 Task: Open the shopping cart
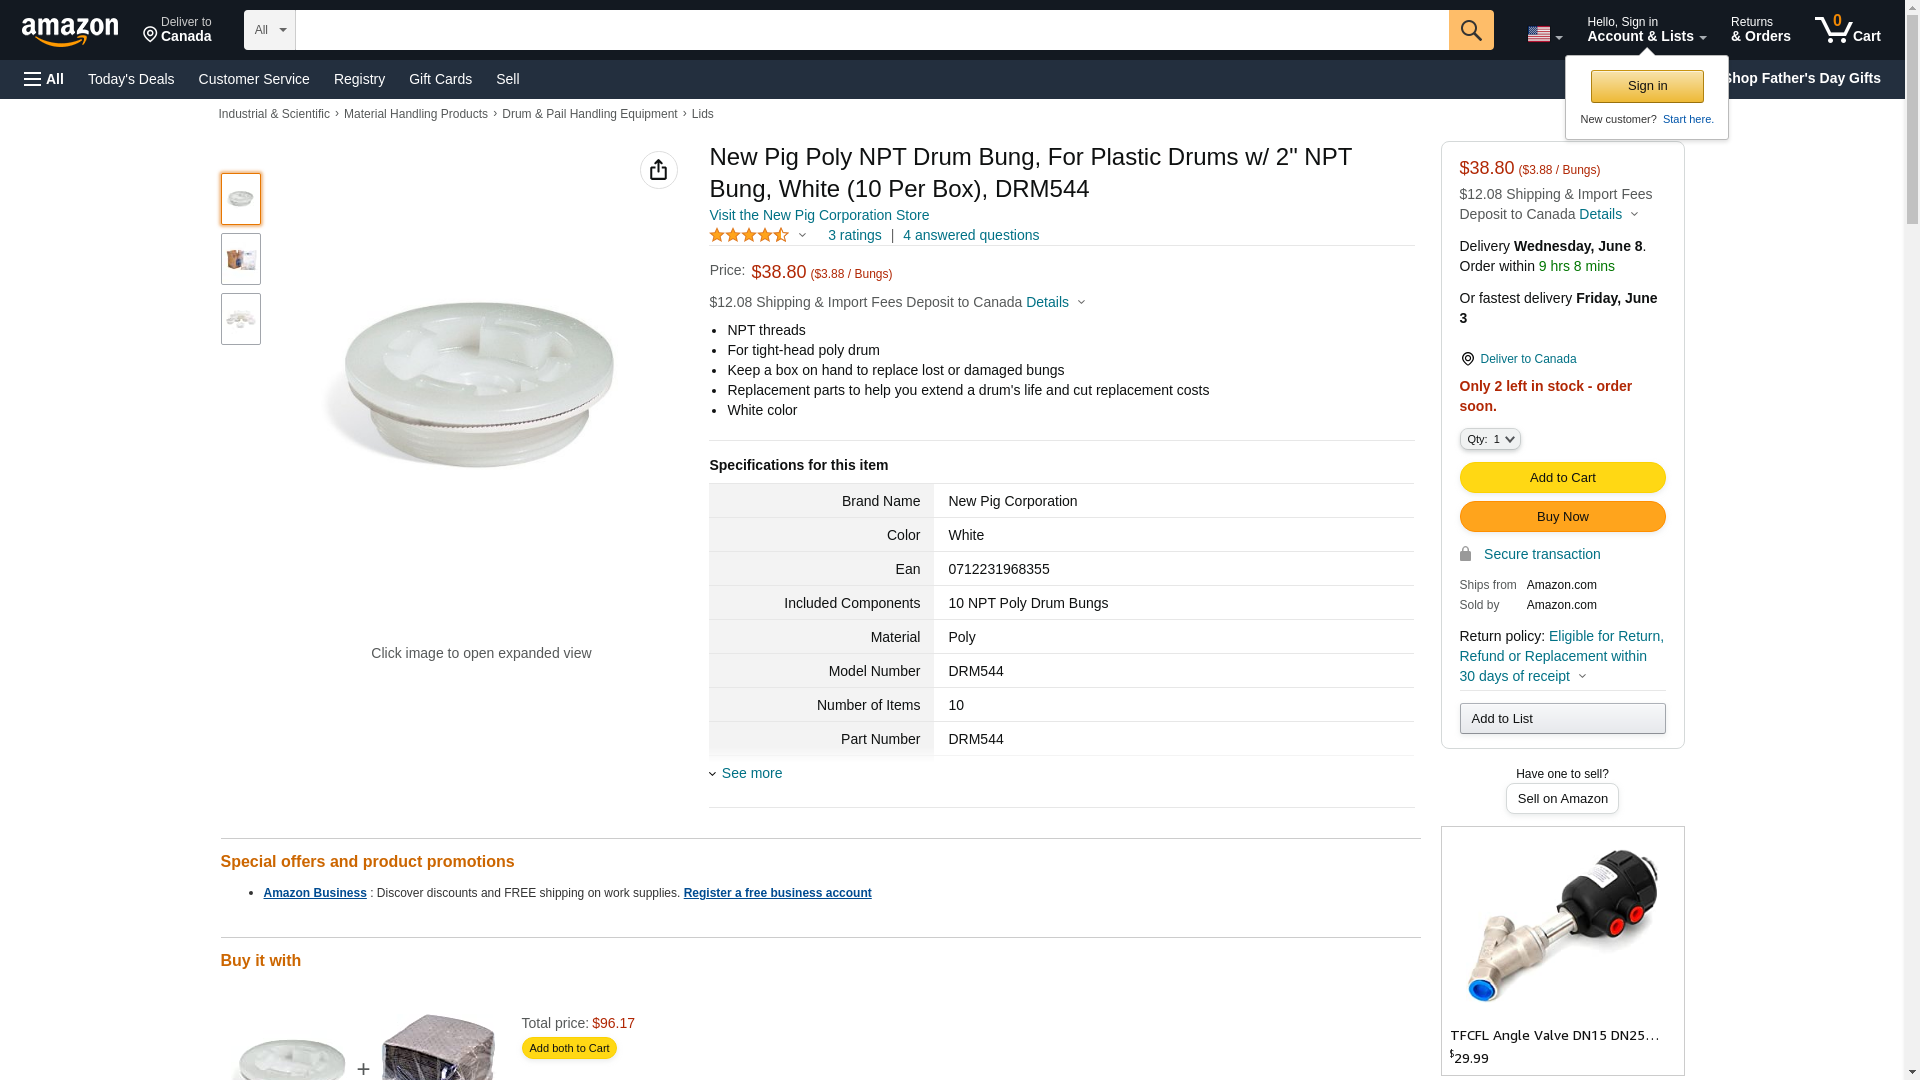point(1847,30)
